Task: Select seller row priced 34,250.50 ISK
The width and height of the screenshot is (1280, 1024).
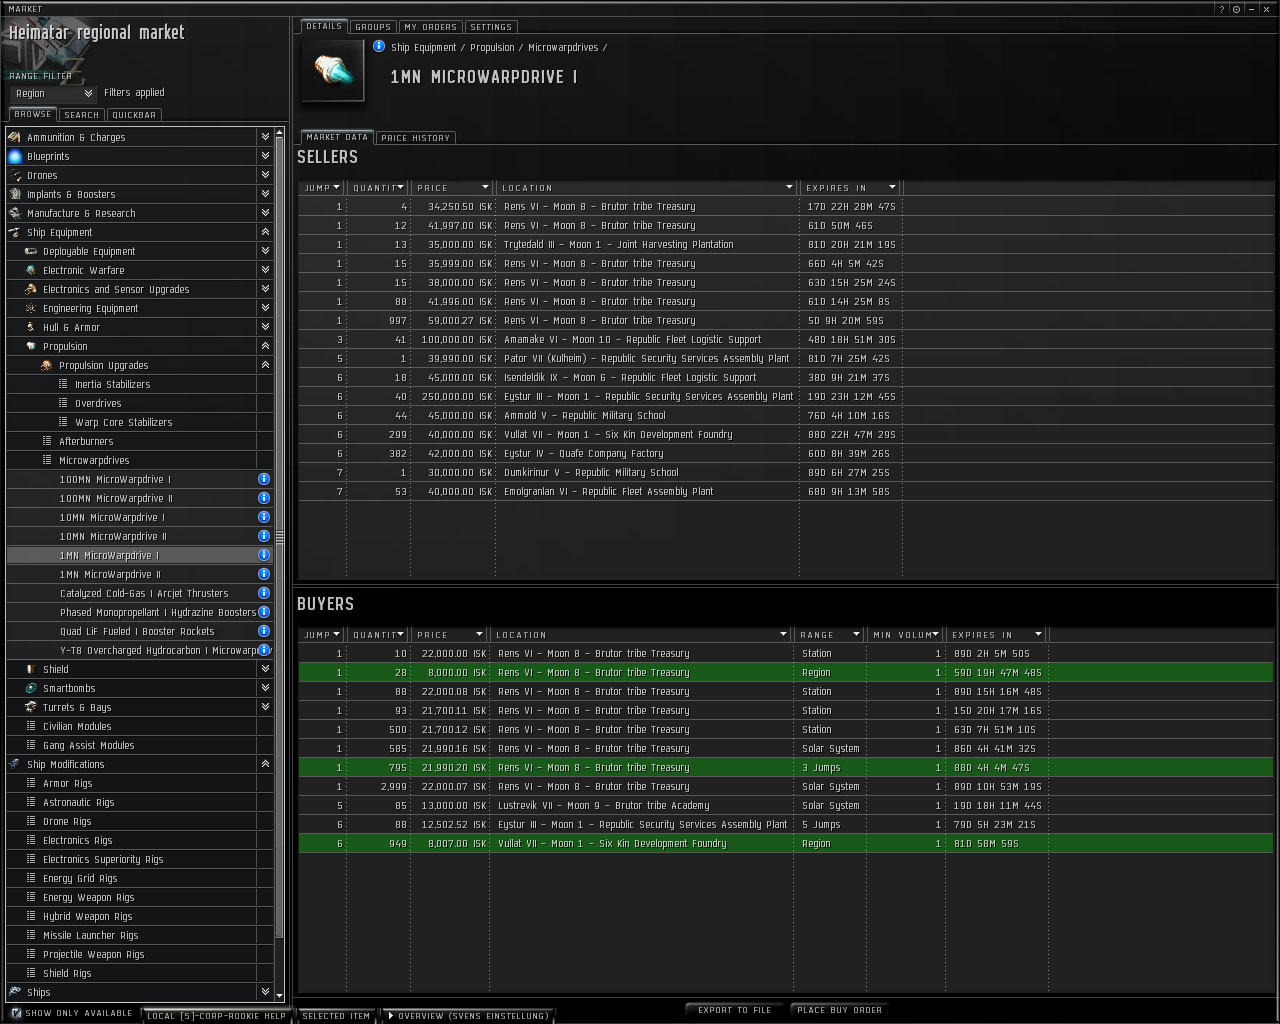Action: click(x=786, y=206)
